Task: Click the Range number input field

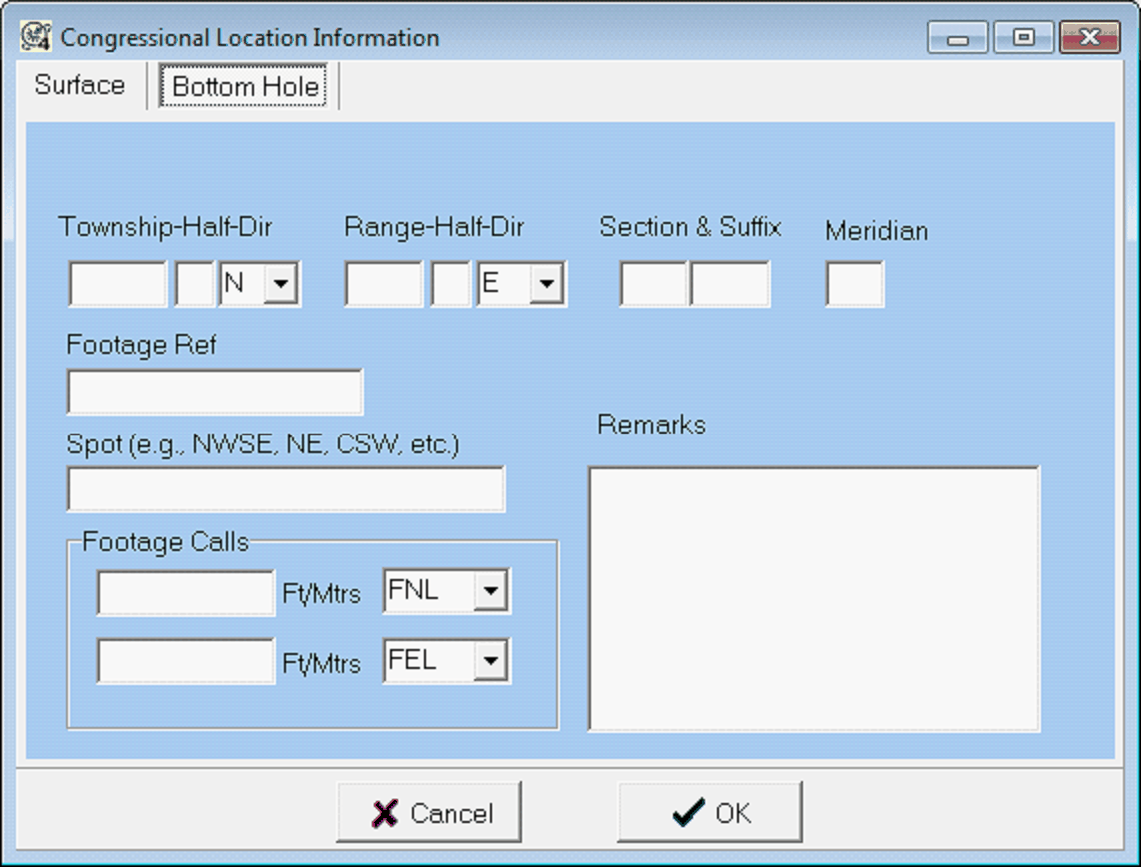Action: (383, 285)
